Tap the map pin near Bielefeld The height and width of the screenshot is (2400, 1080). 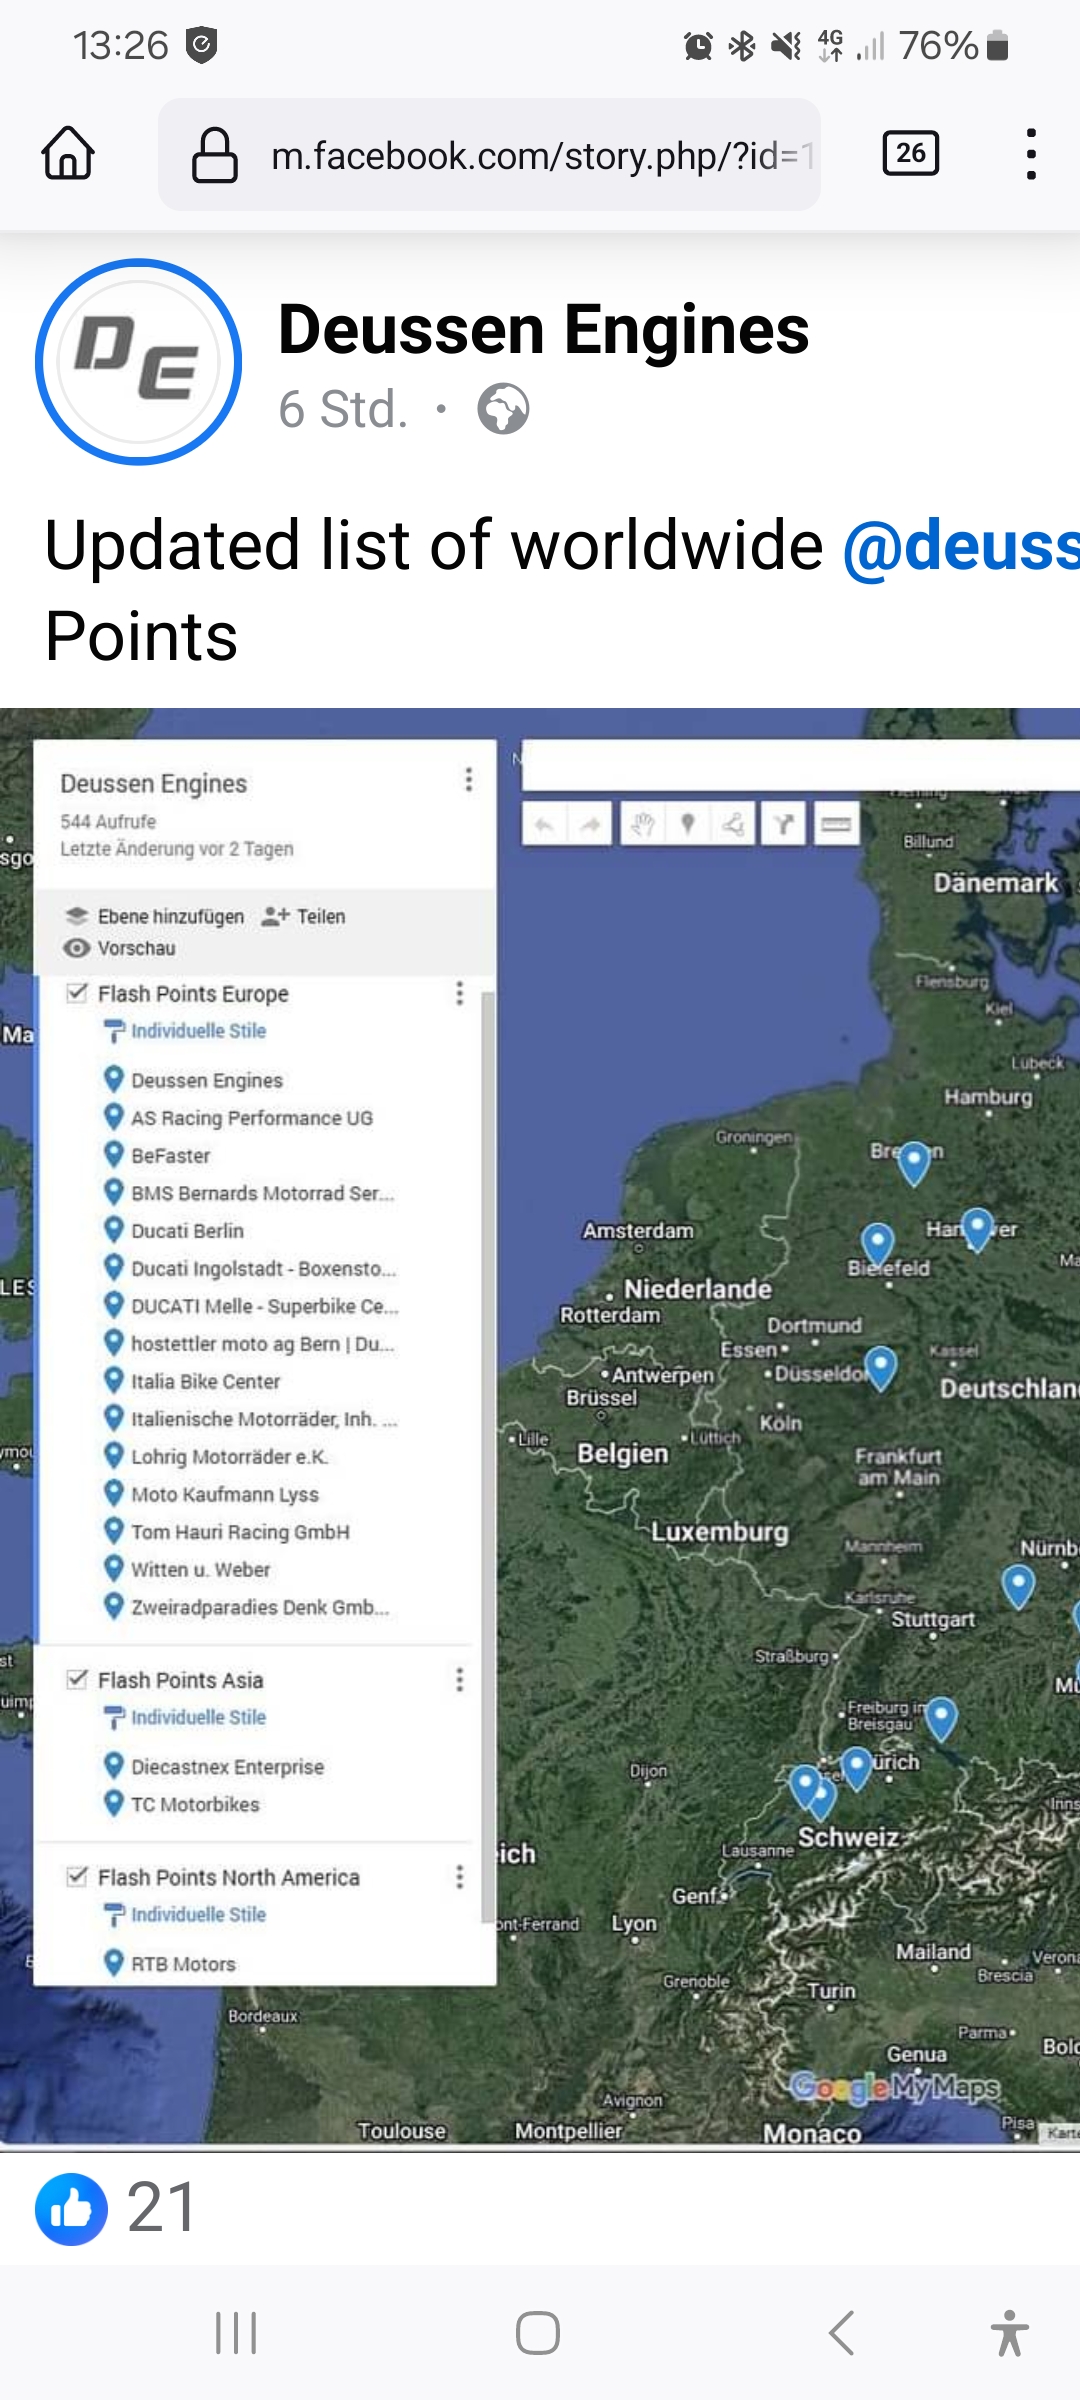pyautogui.click(x=877, y=1242)
